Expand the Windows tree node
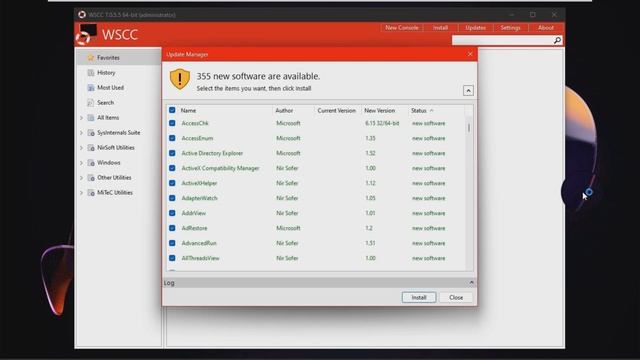The image size is (640, 360). 81,162
